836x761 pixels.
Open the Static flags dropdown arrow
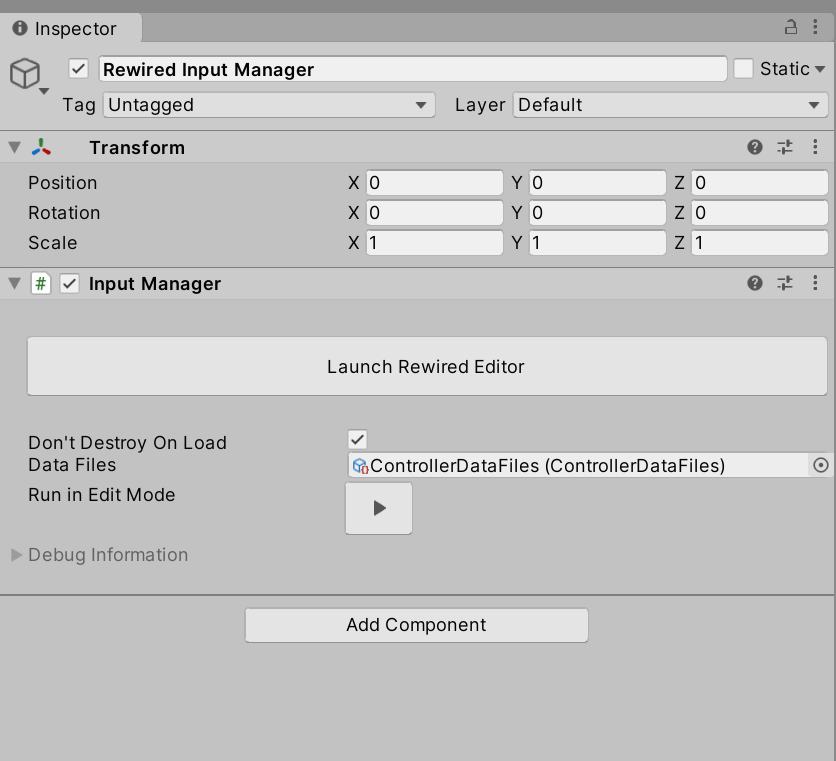820,69
